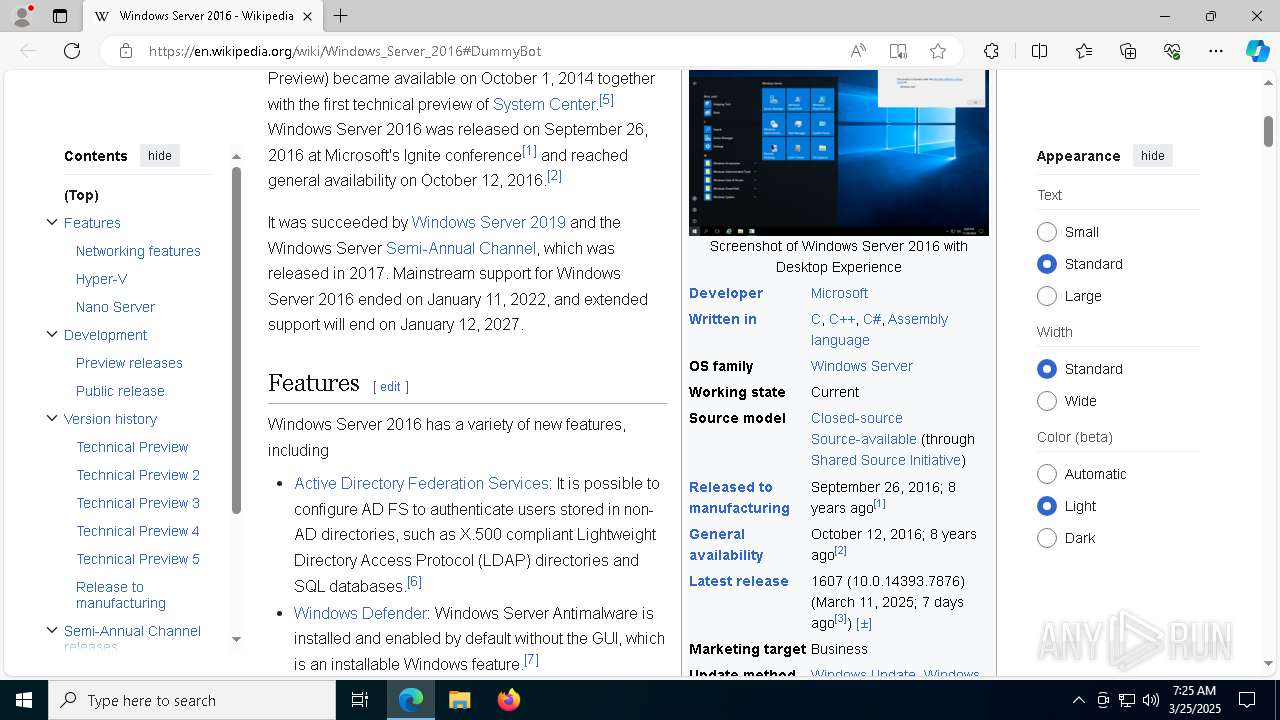Select Standard width option

[x=1047, y=369]
